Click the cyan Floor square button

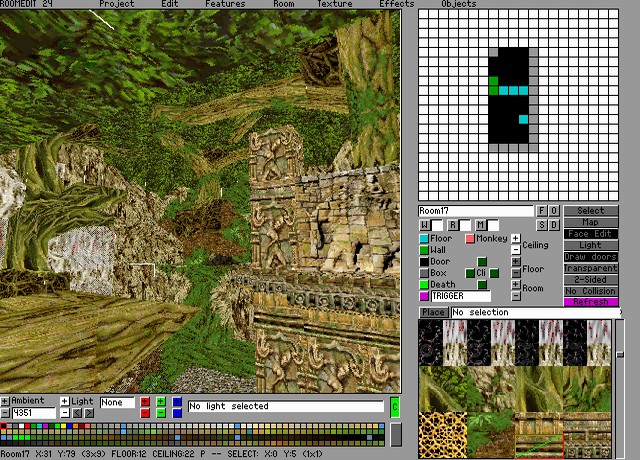[424, 239]
